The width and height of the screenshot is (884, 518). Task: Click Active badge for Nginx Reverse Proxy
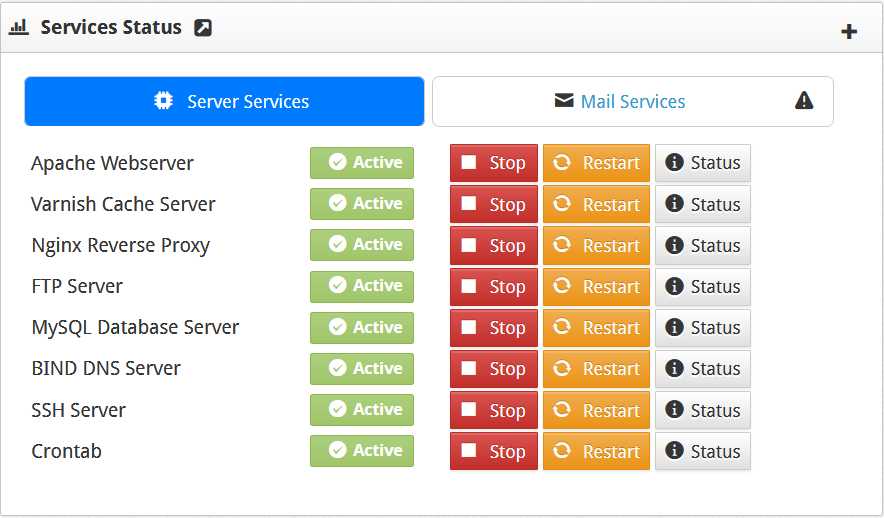pyautogui.click(x=362, y=245)
